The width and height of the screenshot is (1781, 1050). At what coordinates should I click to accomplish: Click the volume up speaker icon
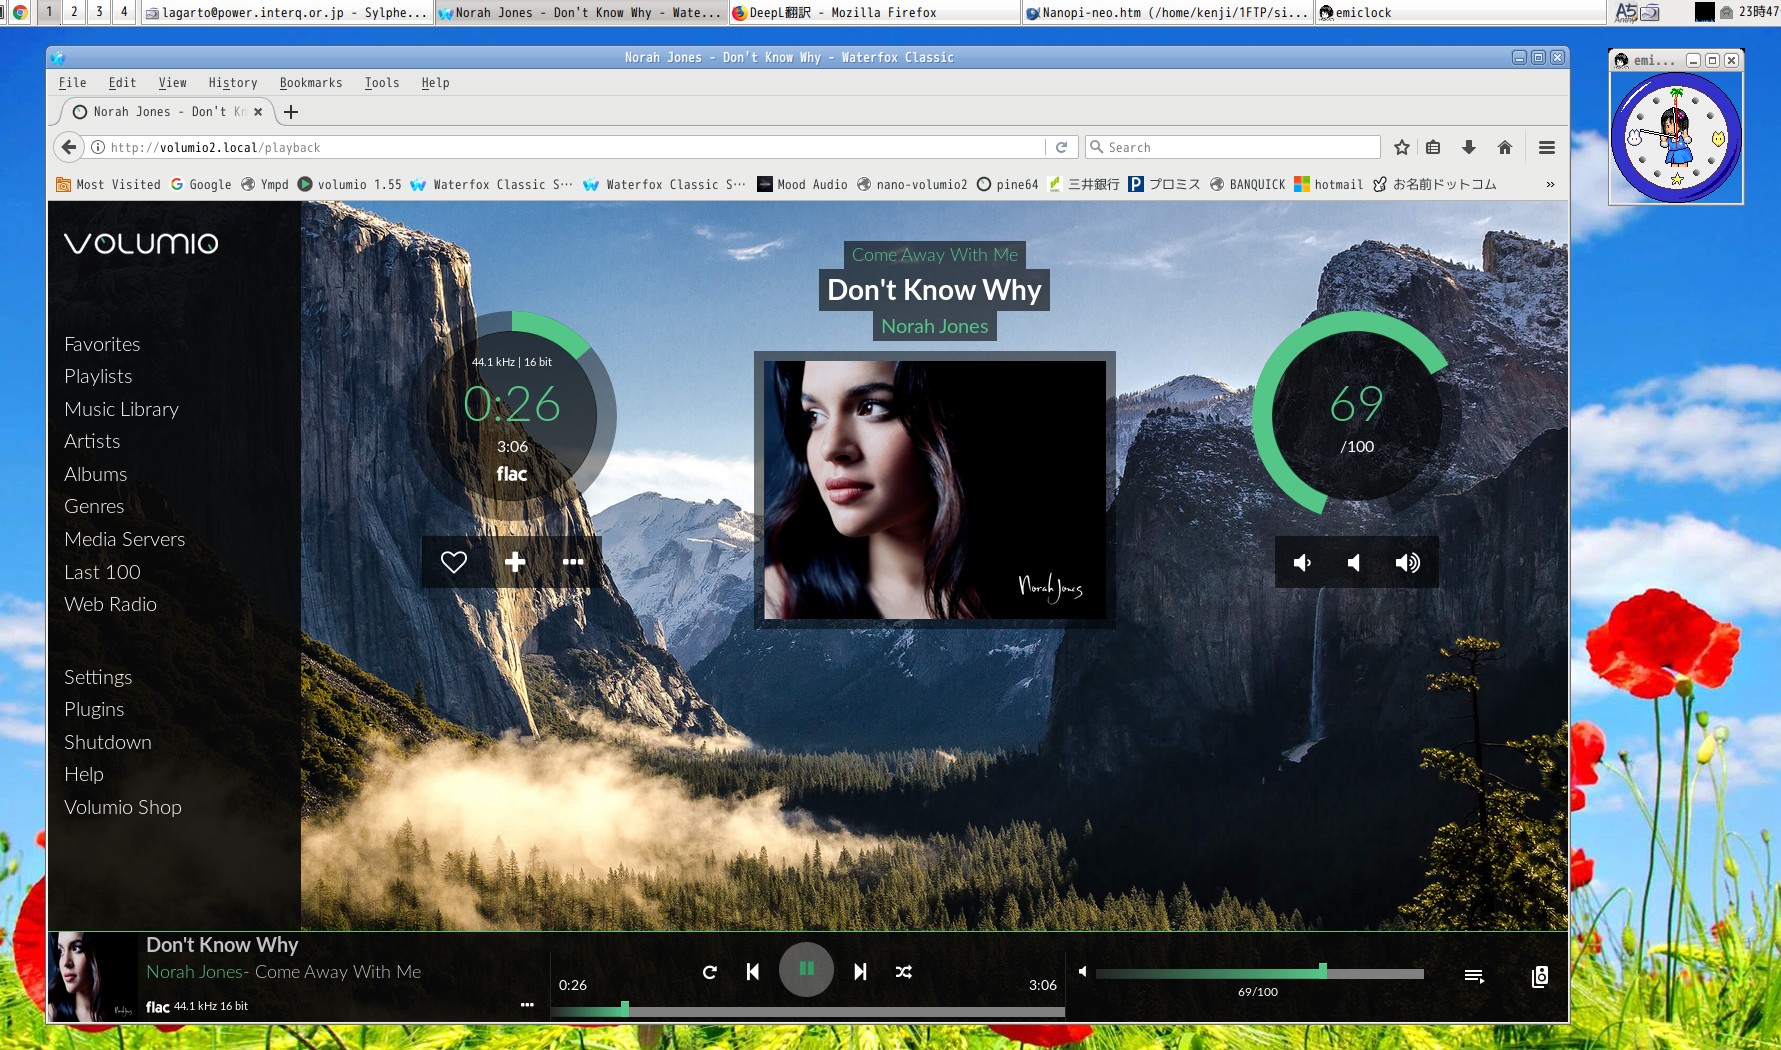tap(1407, 563)
